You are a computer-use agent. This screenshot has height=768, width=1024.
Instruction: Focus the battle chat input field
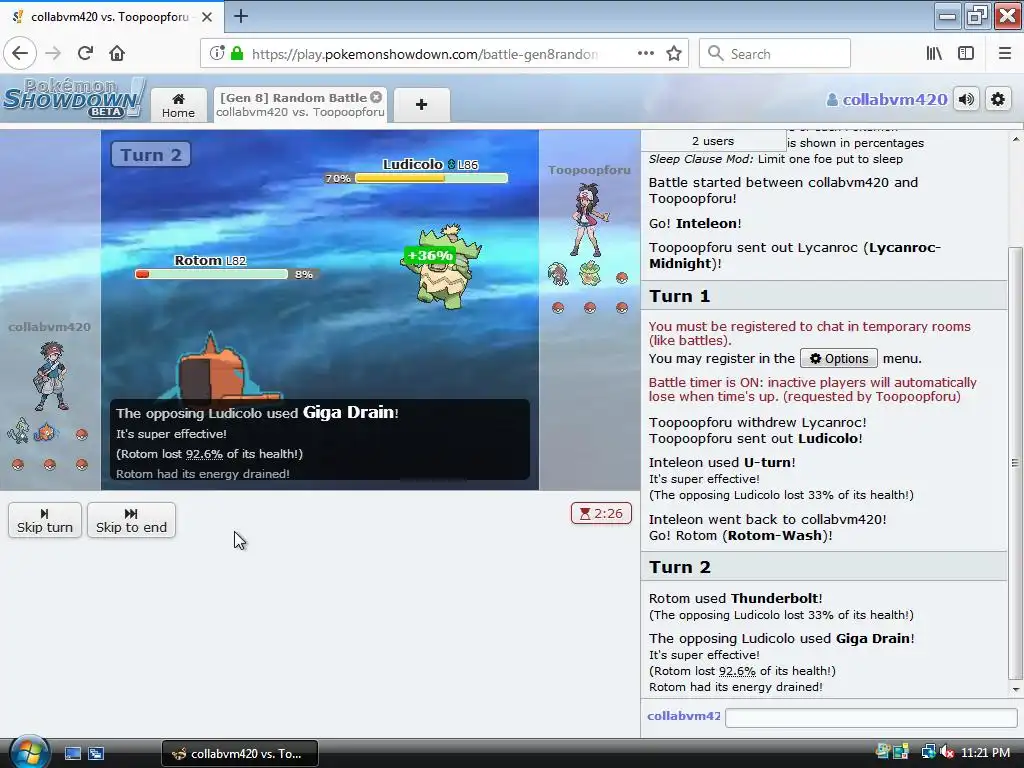point(871,718)
